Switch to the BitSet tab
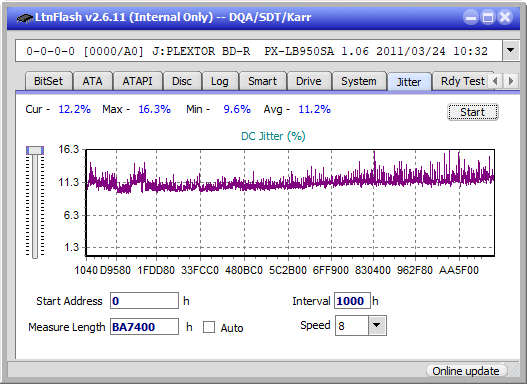Viewport: 527px width, 384px height. [48, 81]
